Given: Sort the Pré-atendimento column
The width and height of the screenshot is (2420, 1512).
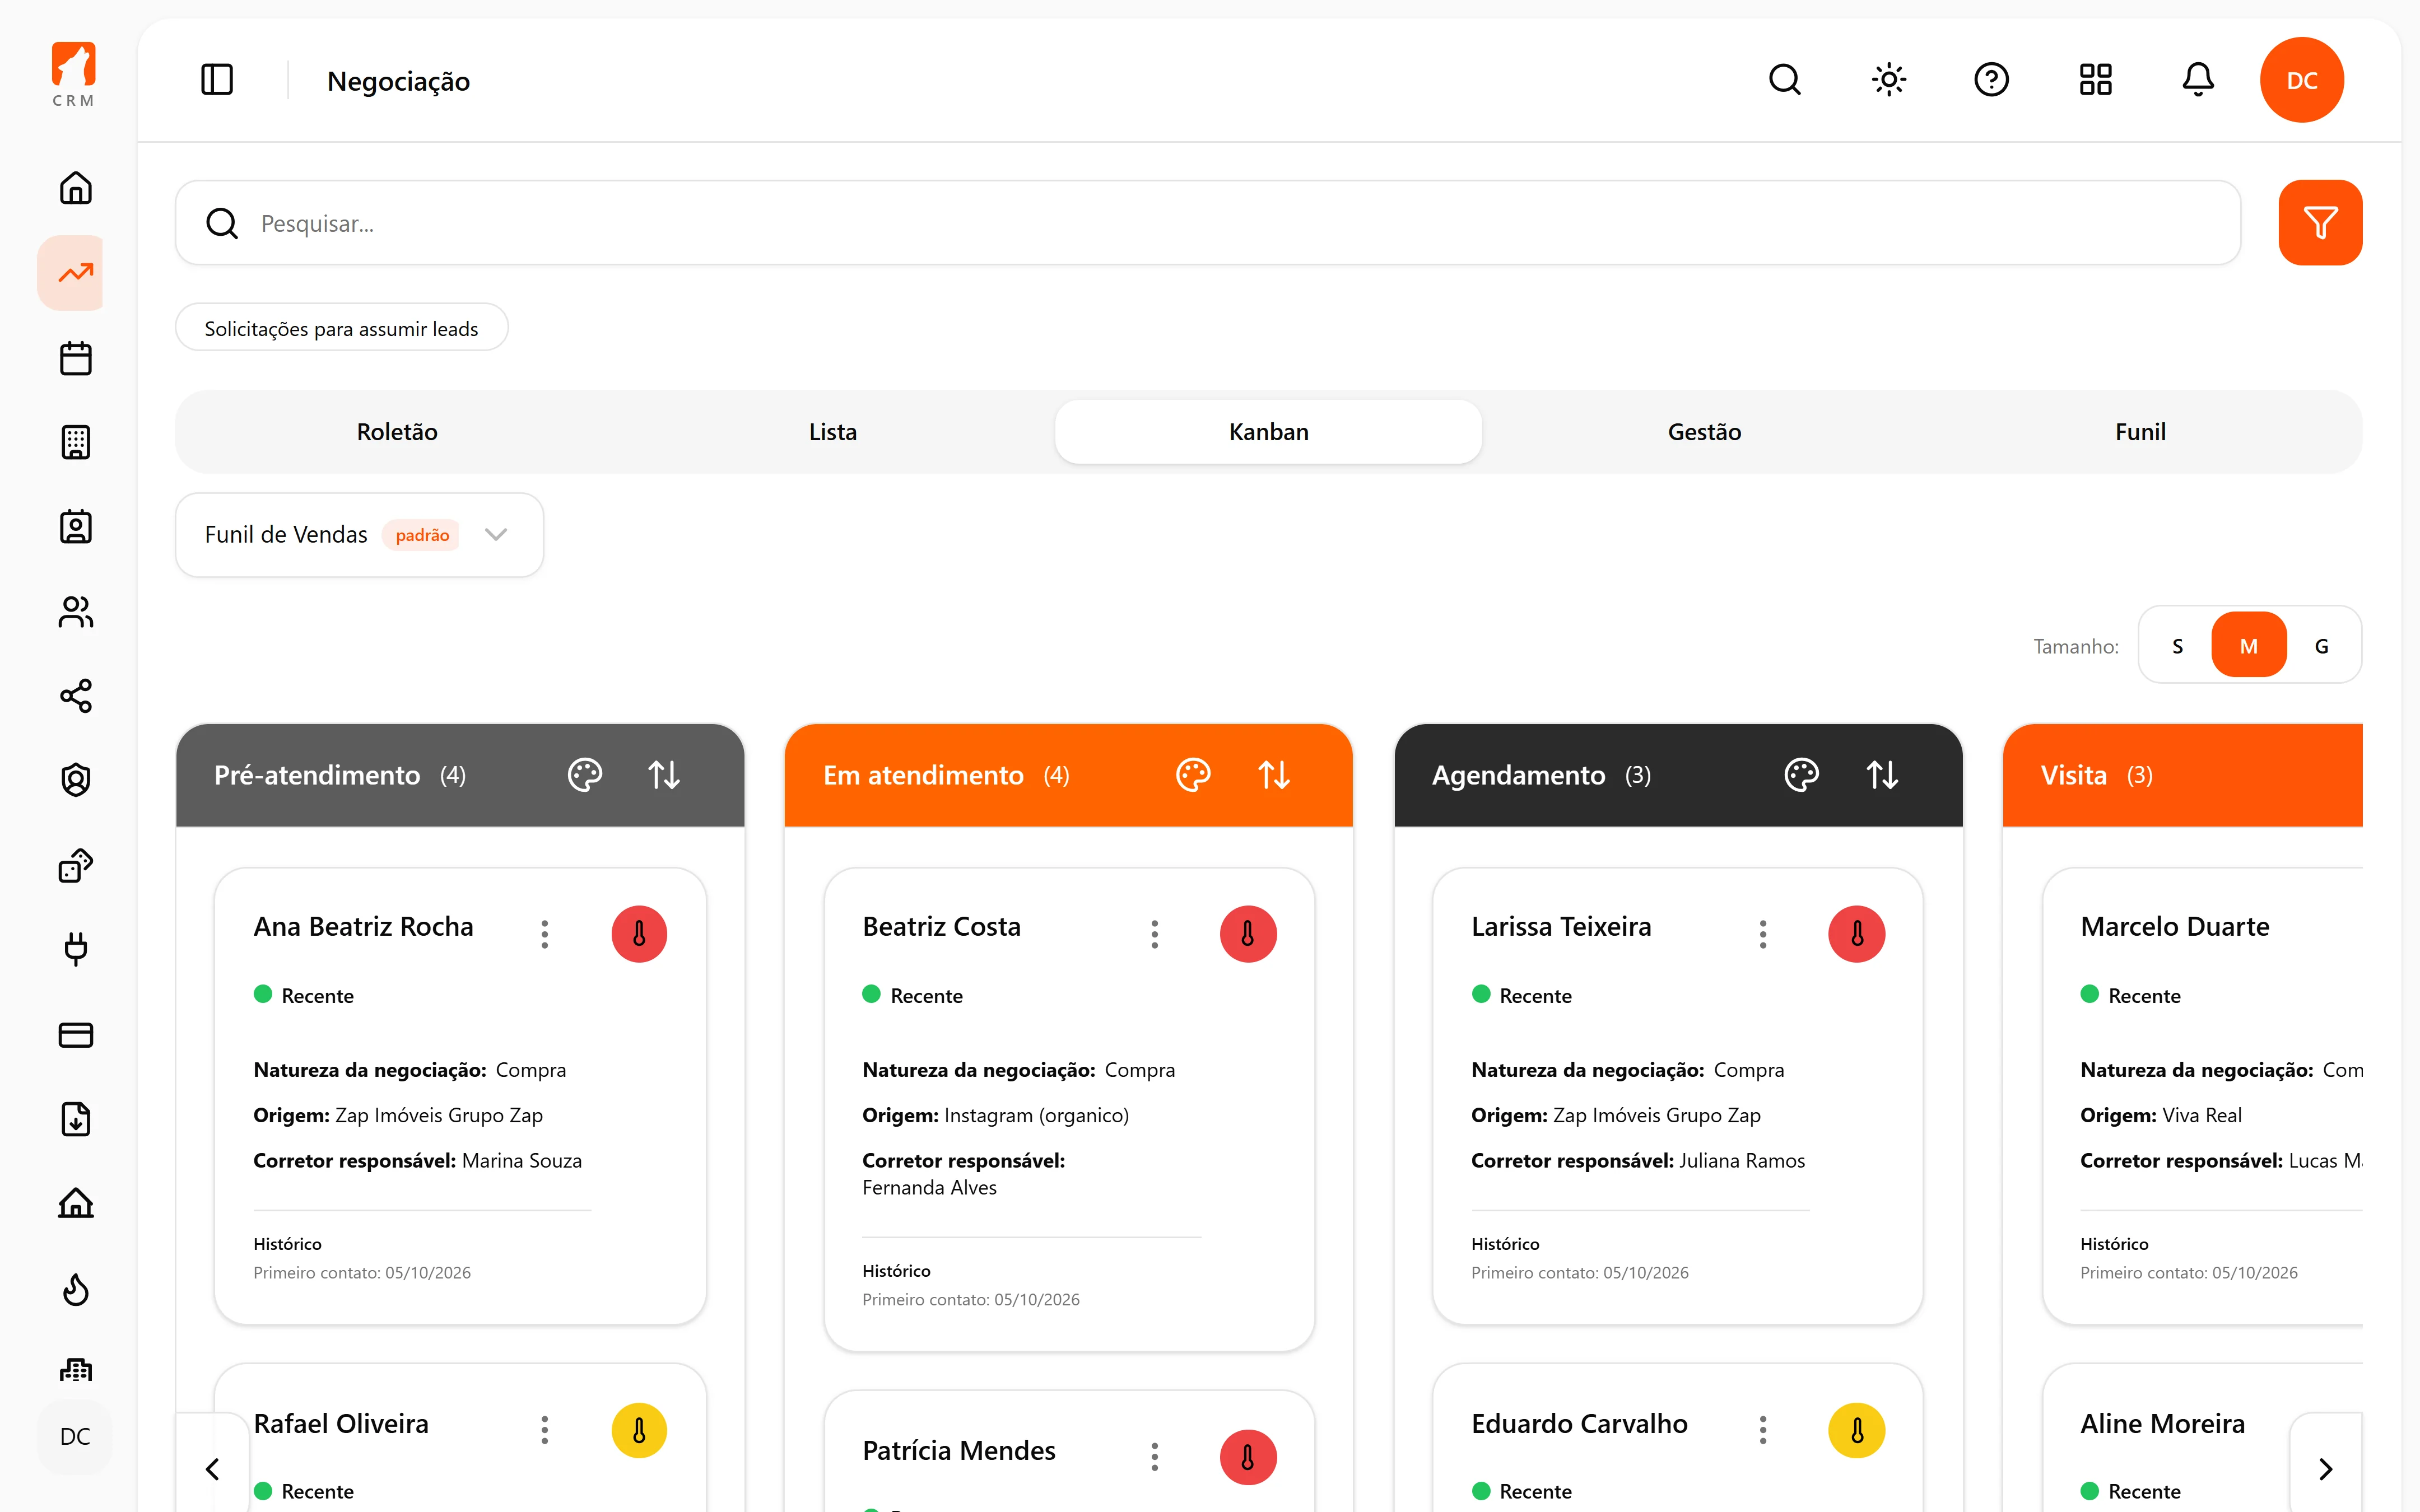Looking at the screenshot, I should (664, 775).
